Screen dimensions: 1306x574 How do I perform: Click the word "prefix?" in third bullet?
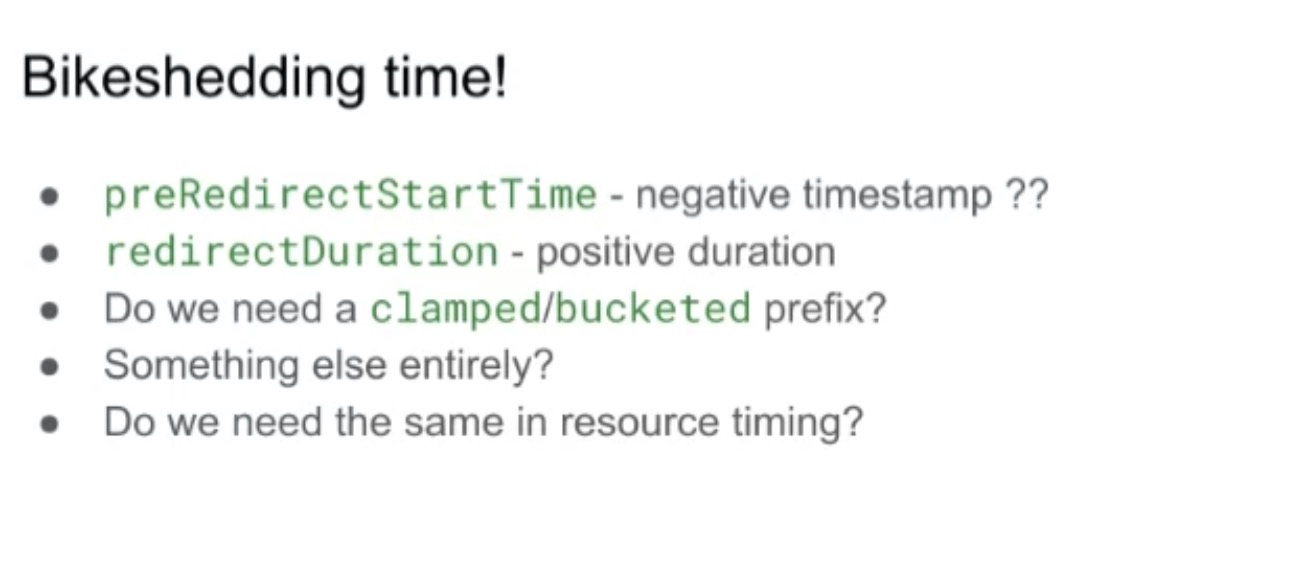point(825,310)
